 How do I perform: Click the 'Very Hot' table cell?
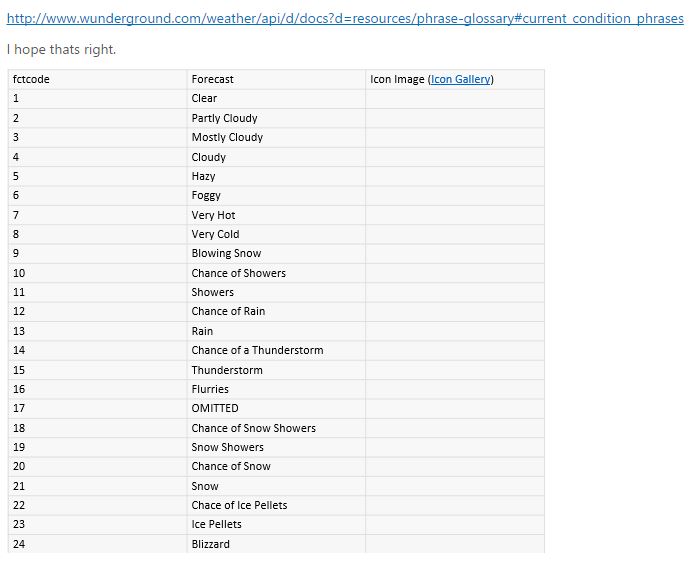tap(214, 215)
